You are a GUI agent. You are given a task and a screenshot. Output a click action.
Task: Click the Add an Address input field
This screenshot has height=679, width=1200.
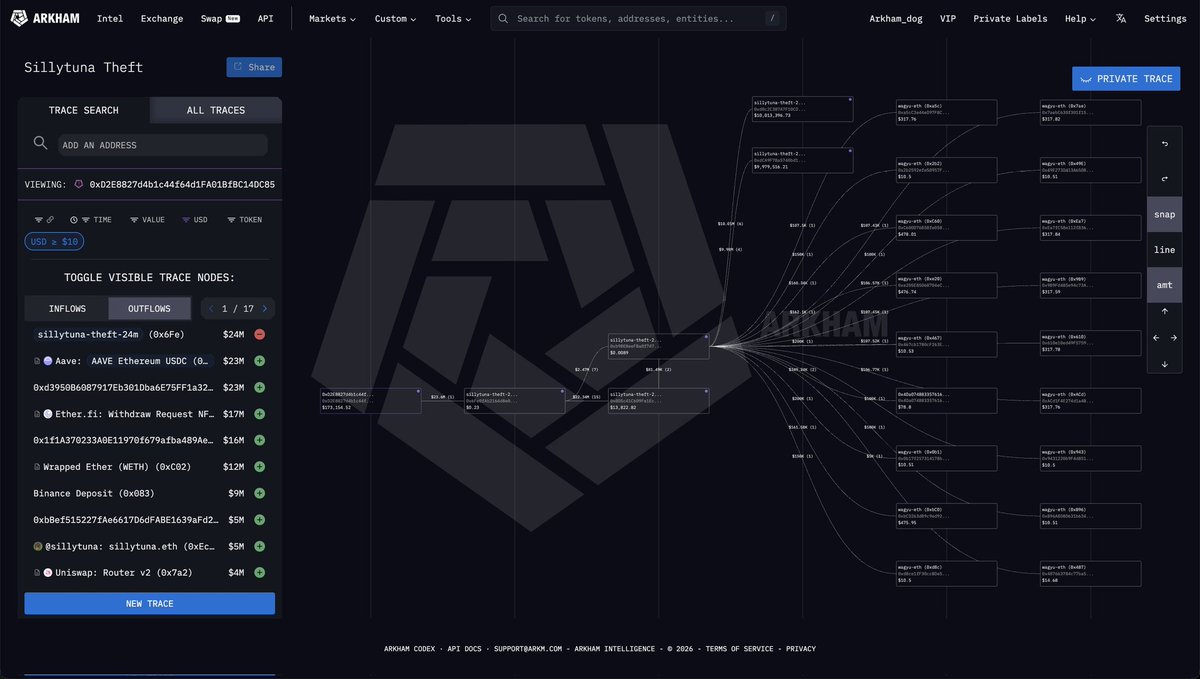[162, 145]
